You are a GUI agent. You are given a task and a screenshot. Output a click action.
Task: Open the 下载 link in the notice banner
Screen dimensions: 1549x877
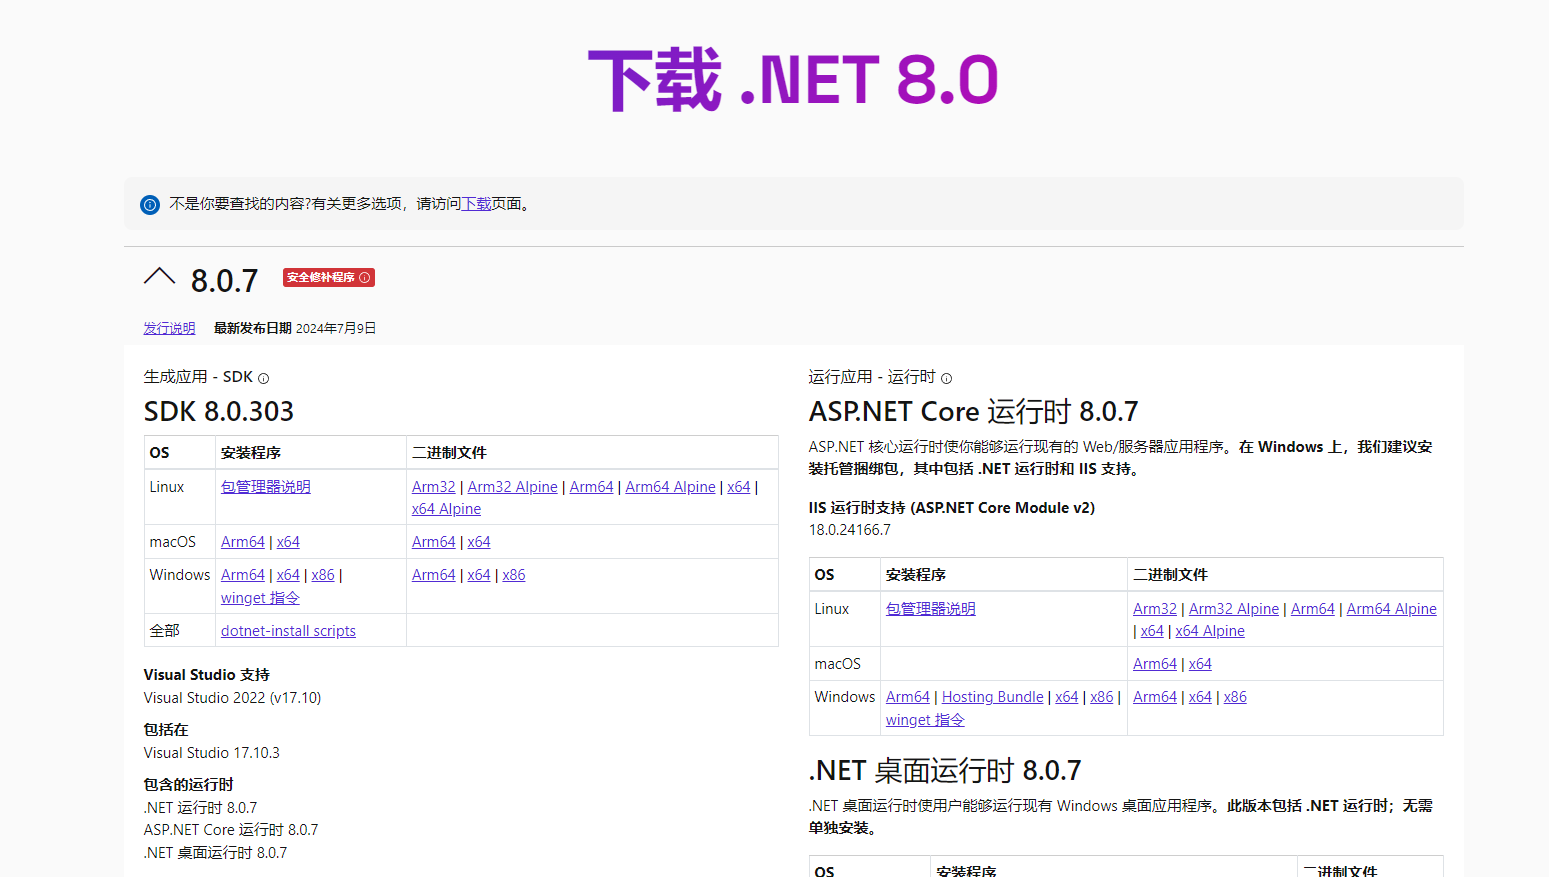[477, 204]
